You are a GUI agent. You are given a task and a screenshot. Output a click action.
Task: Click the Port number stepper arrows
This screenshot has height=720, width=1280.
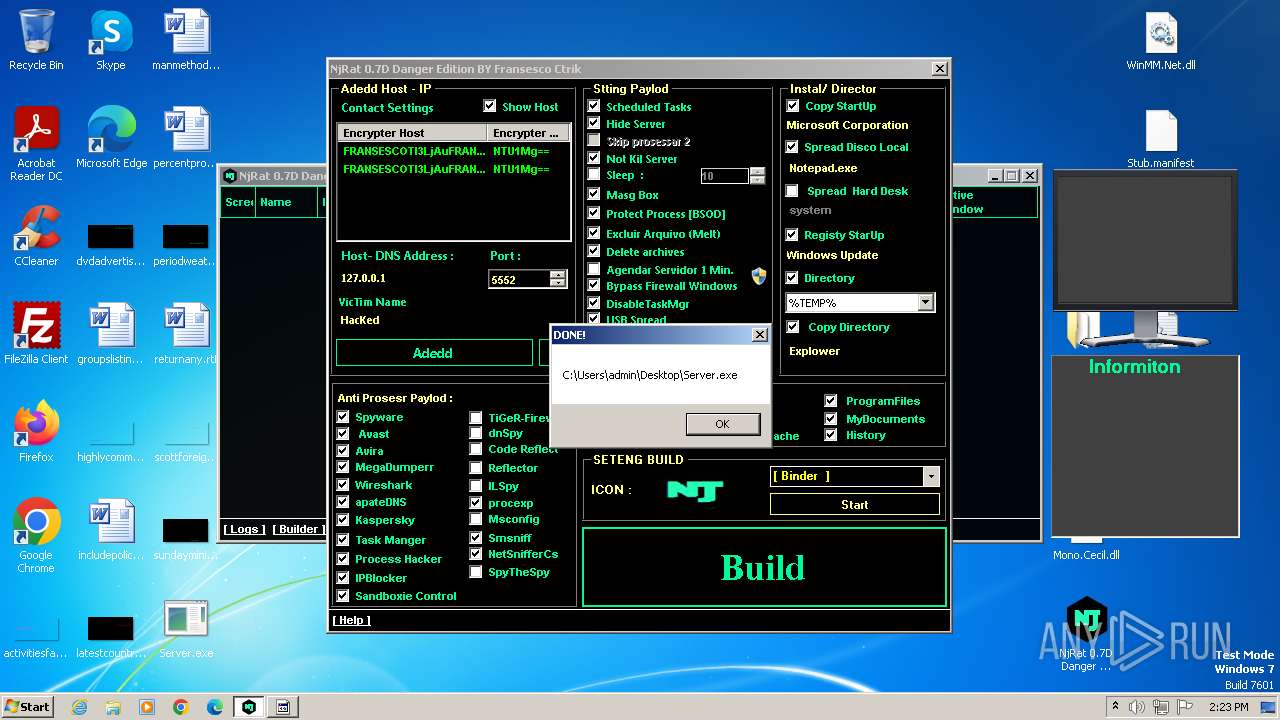(x=558, y=279)
